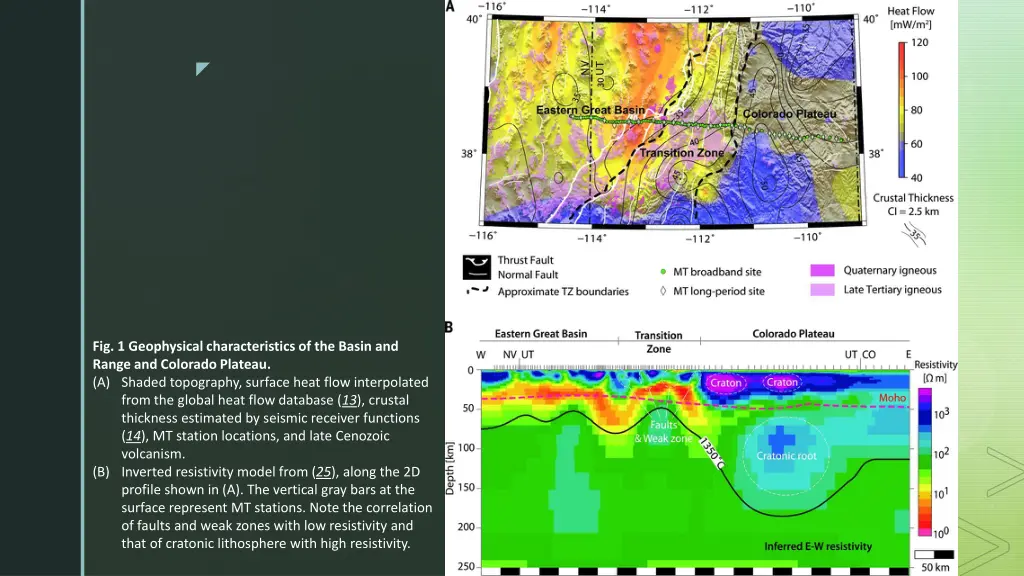The width and height of the screenshot is (1024, 576).
Task: Click the 'CO' state label above panel B
Action: point(869,355)
